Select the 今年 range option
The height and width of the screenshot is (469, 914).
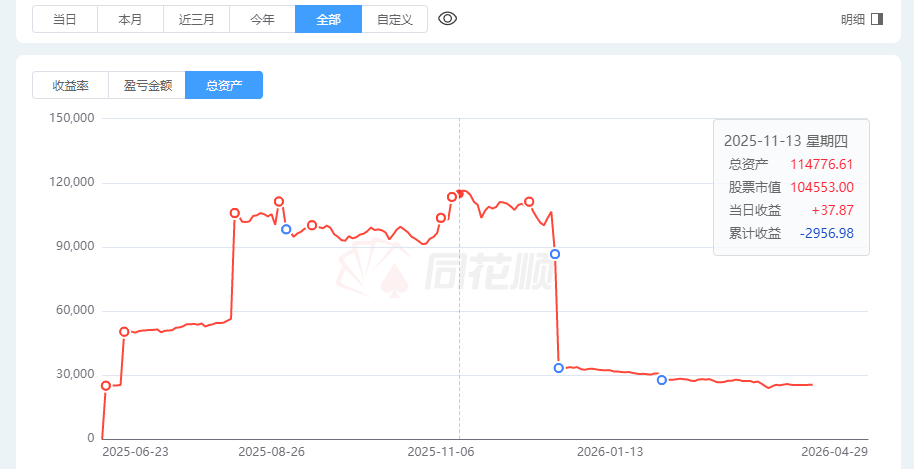pyautogui.click(x=262, y=19)
